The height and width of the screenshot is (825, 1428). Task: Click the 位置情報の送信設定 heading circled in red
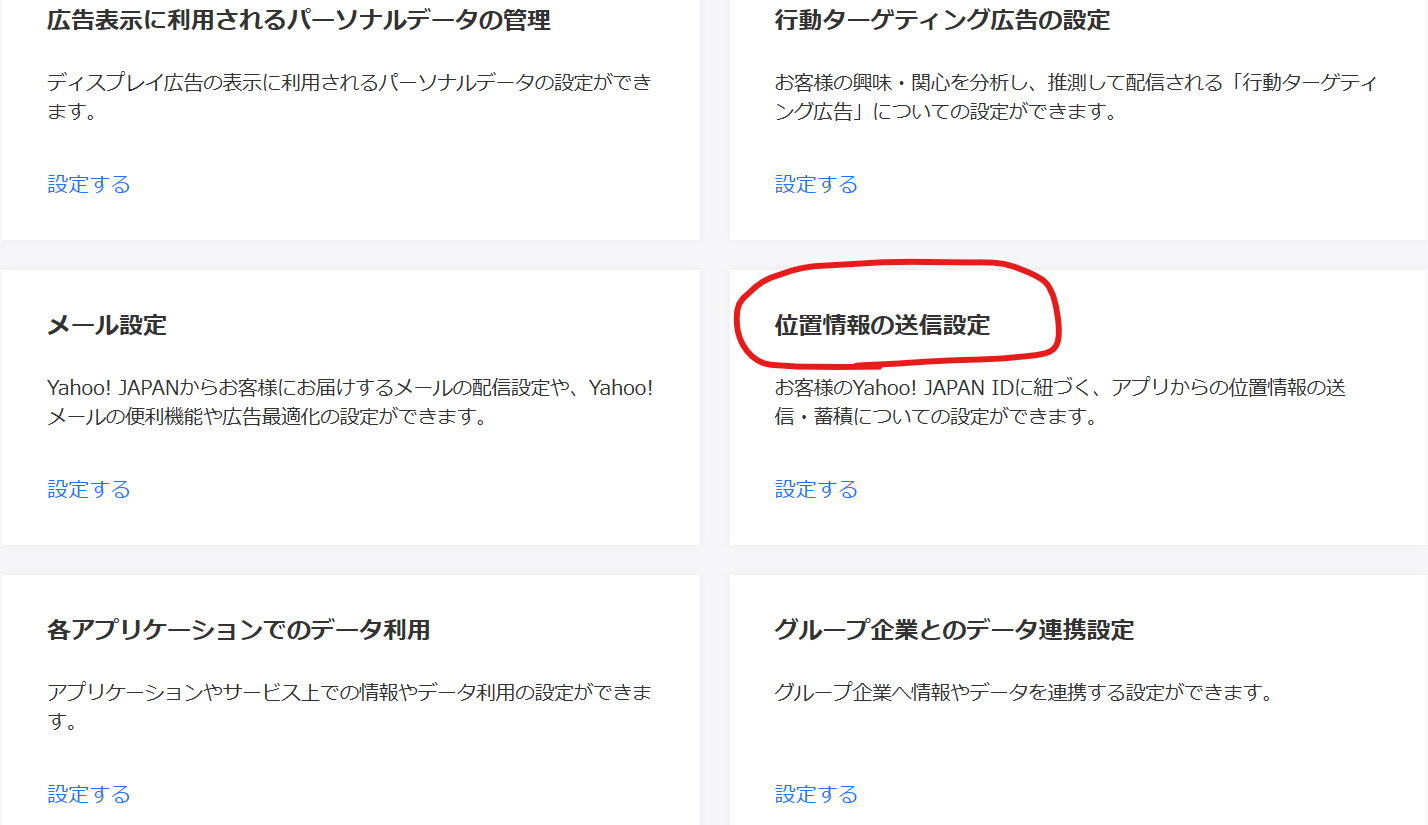882,325
